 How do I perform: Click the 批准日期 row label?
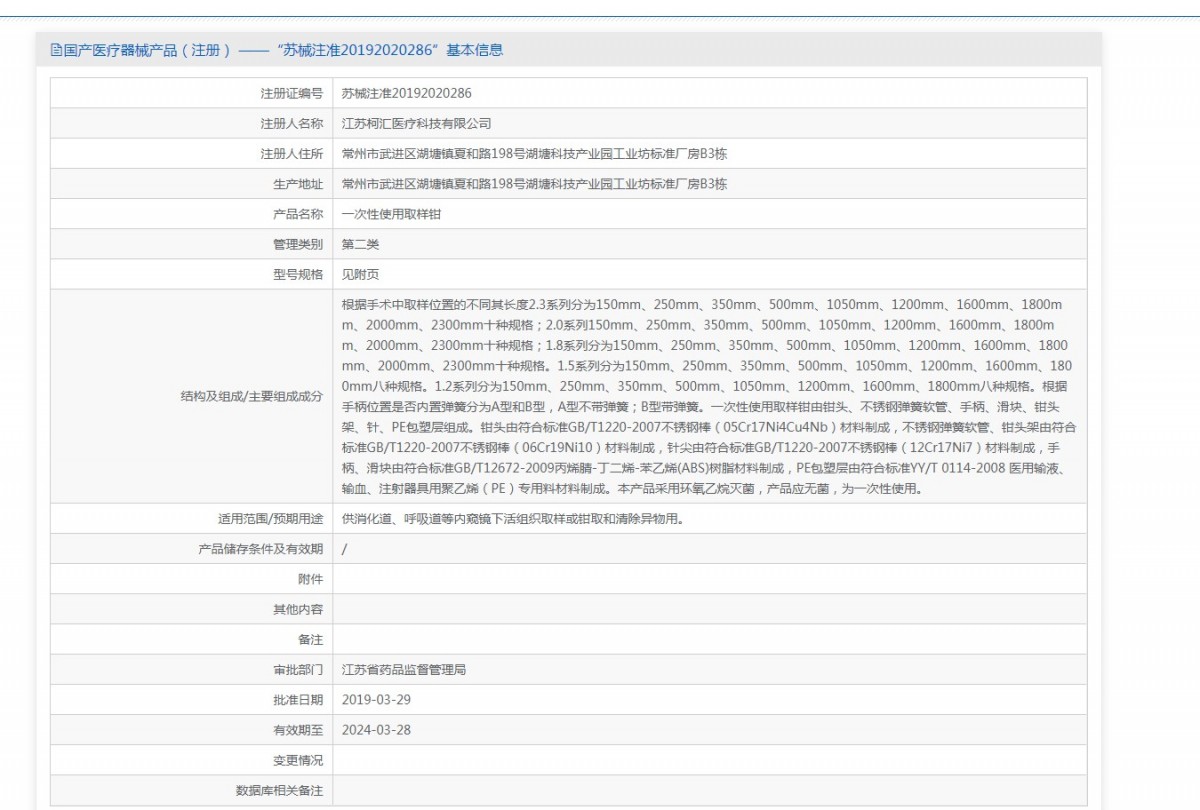pos(298,699)
